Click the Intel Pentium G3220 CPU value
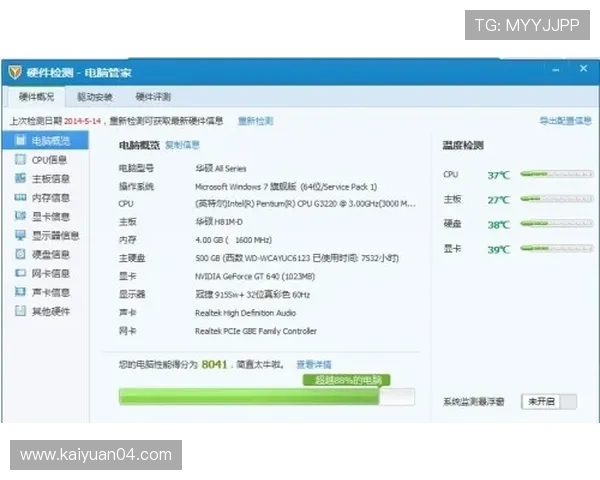Screen dimensions: 600x480 tap(305, 204)
